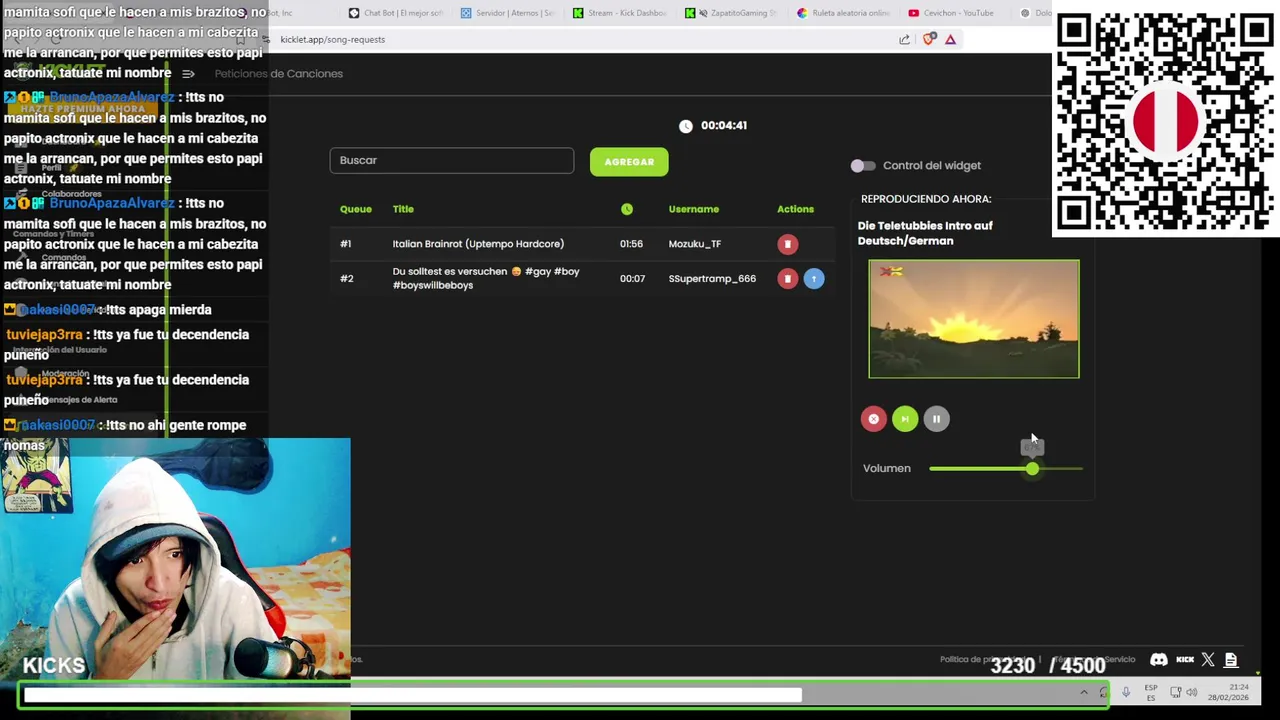Focus the Buscar search field
This screenshot has height=720, width=1280.
pos(452,161)
